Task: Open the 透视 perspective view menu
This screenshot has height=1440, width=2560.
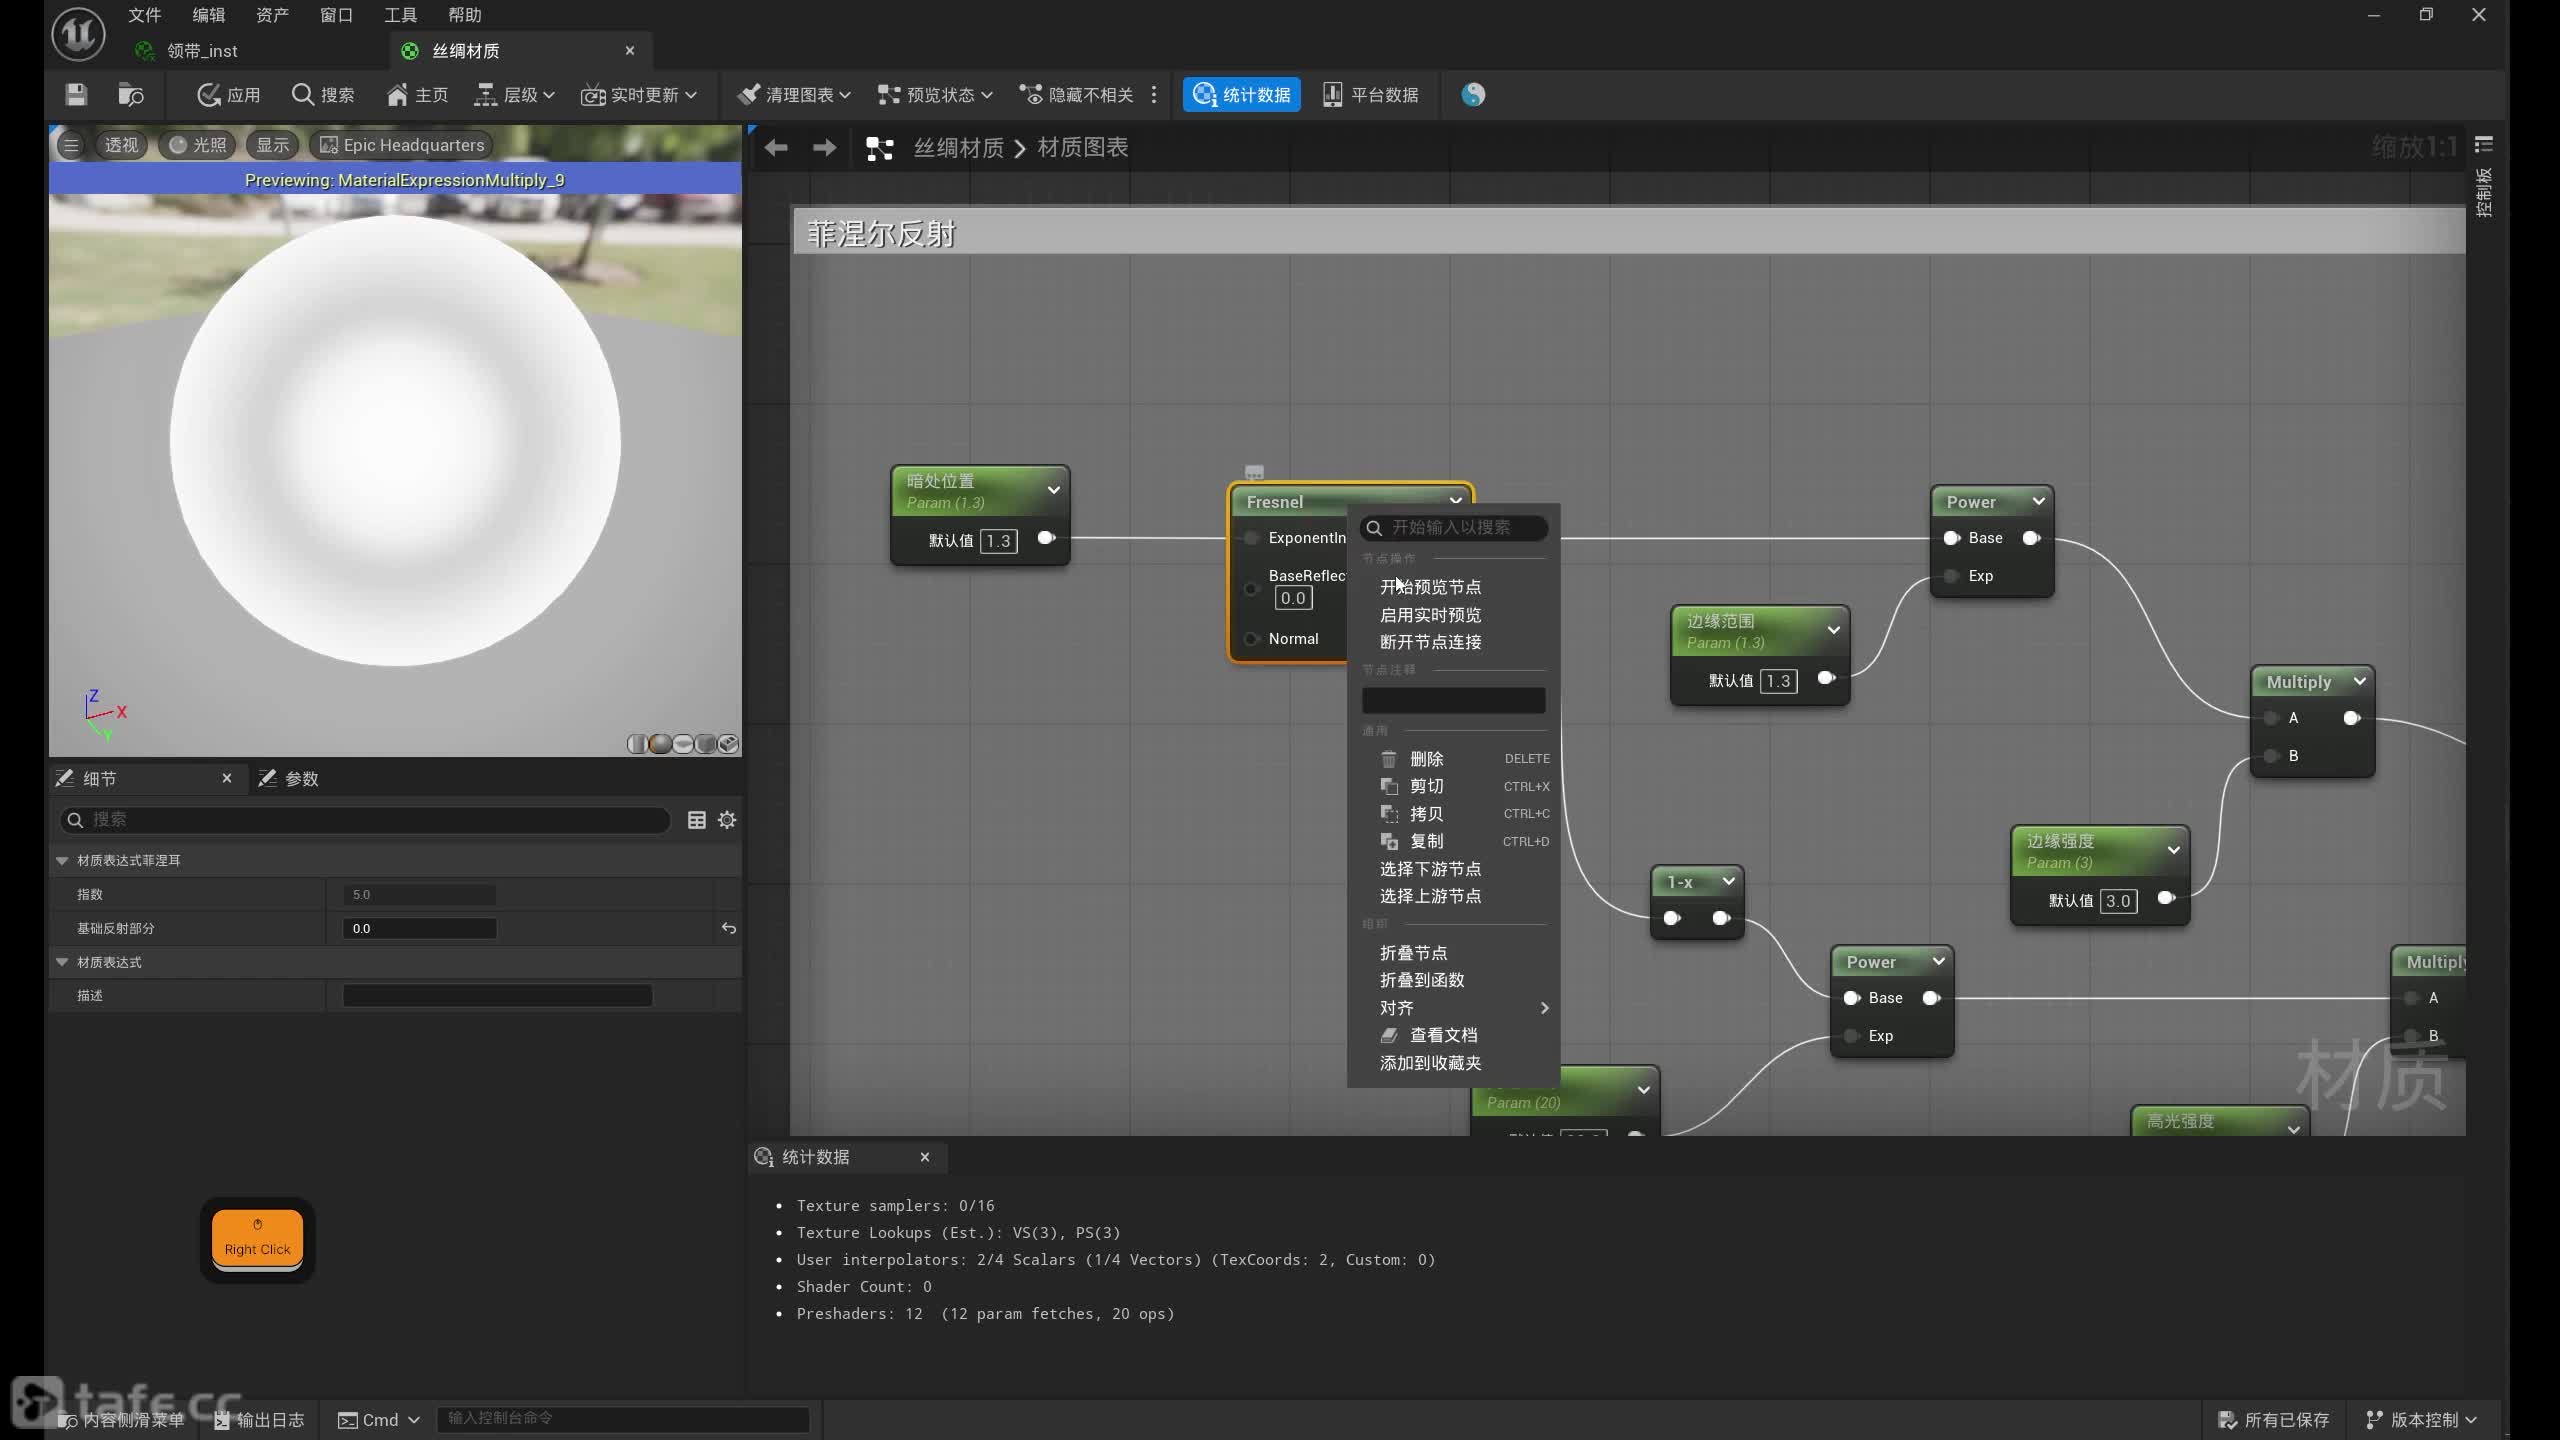Action: (x=121, y=145)
